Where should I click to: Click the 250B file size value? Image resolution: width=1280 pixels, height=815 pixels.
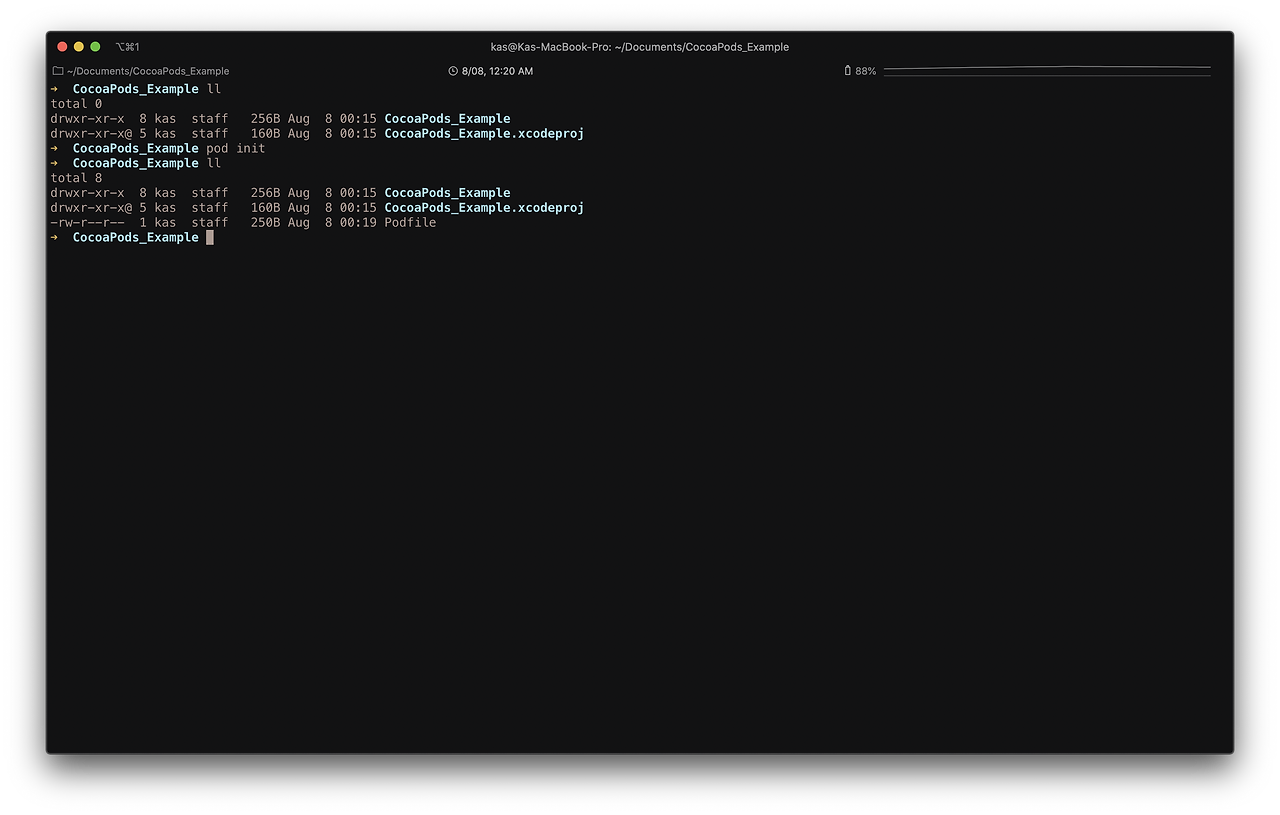point(265,222)
